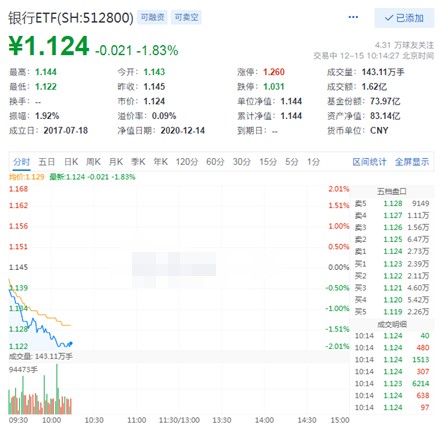Click the 全屏显示 fullscreen link
Image resolution: width=439 pixels, height=432 pixels.
point(412,162)
